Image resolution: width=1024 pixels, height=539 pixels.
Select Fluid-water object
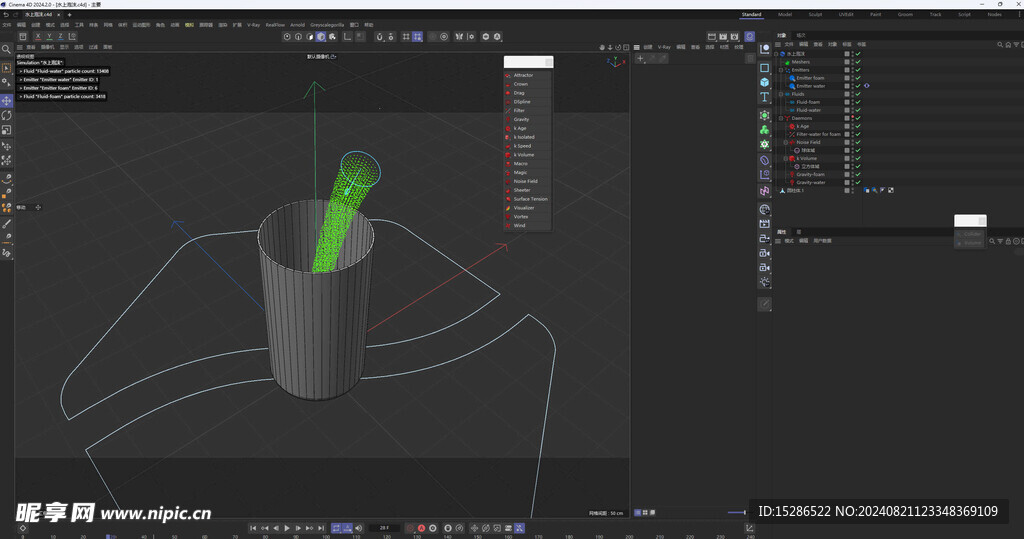(808, 110)
